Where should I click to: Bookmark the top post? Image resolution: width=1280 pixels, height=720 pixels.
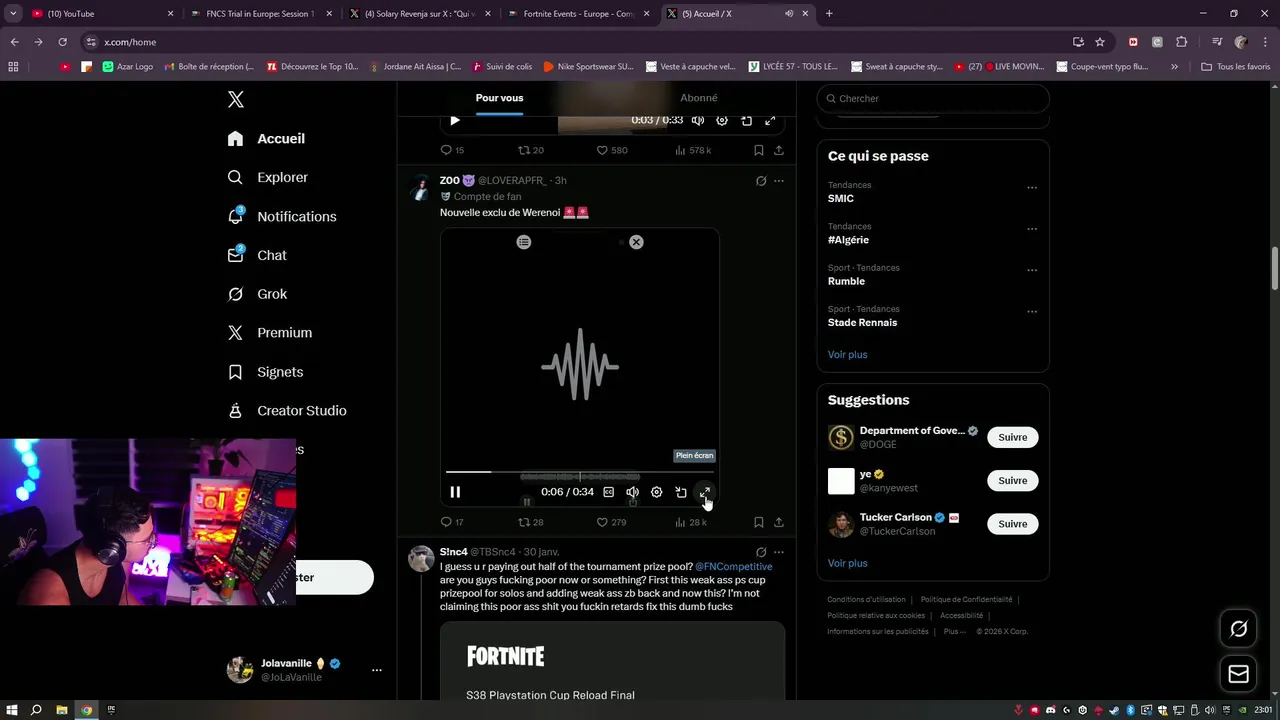758,150
